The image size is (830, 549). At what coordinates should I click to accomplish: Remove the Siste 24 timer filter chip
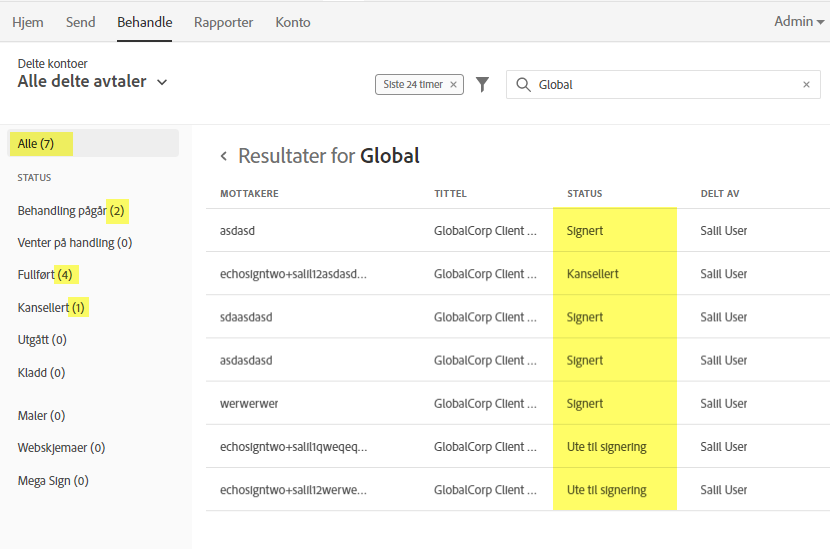(453, 85)
